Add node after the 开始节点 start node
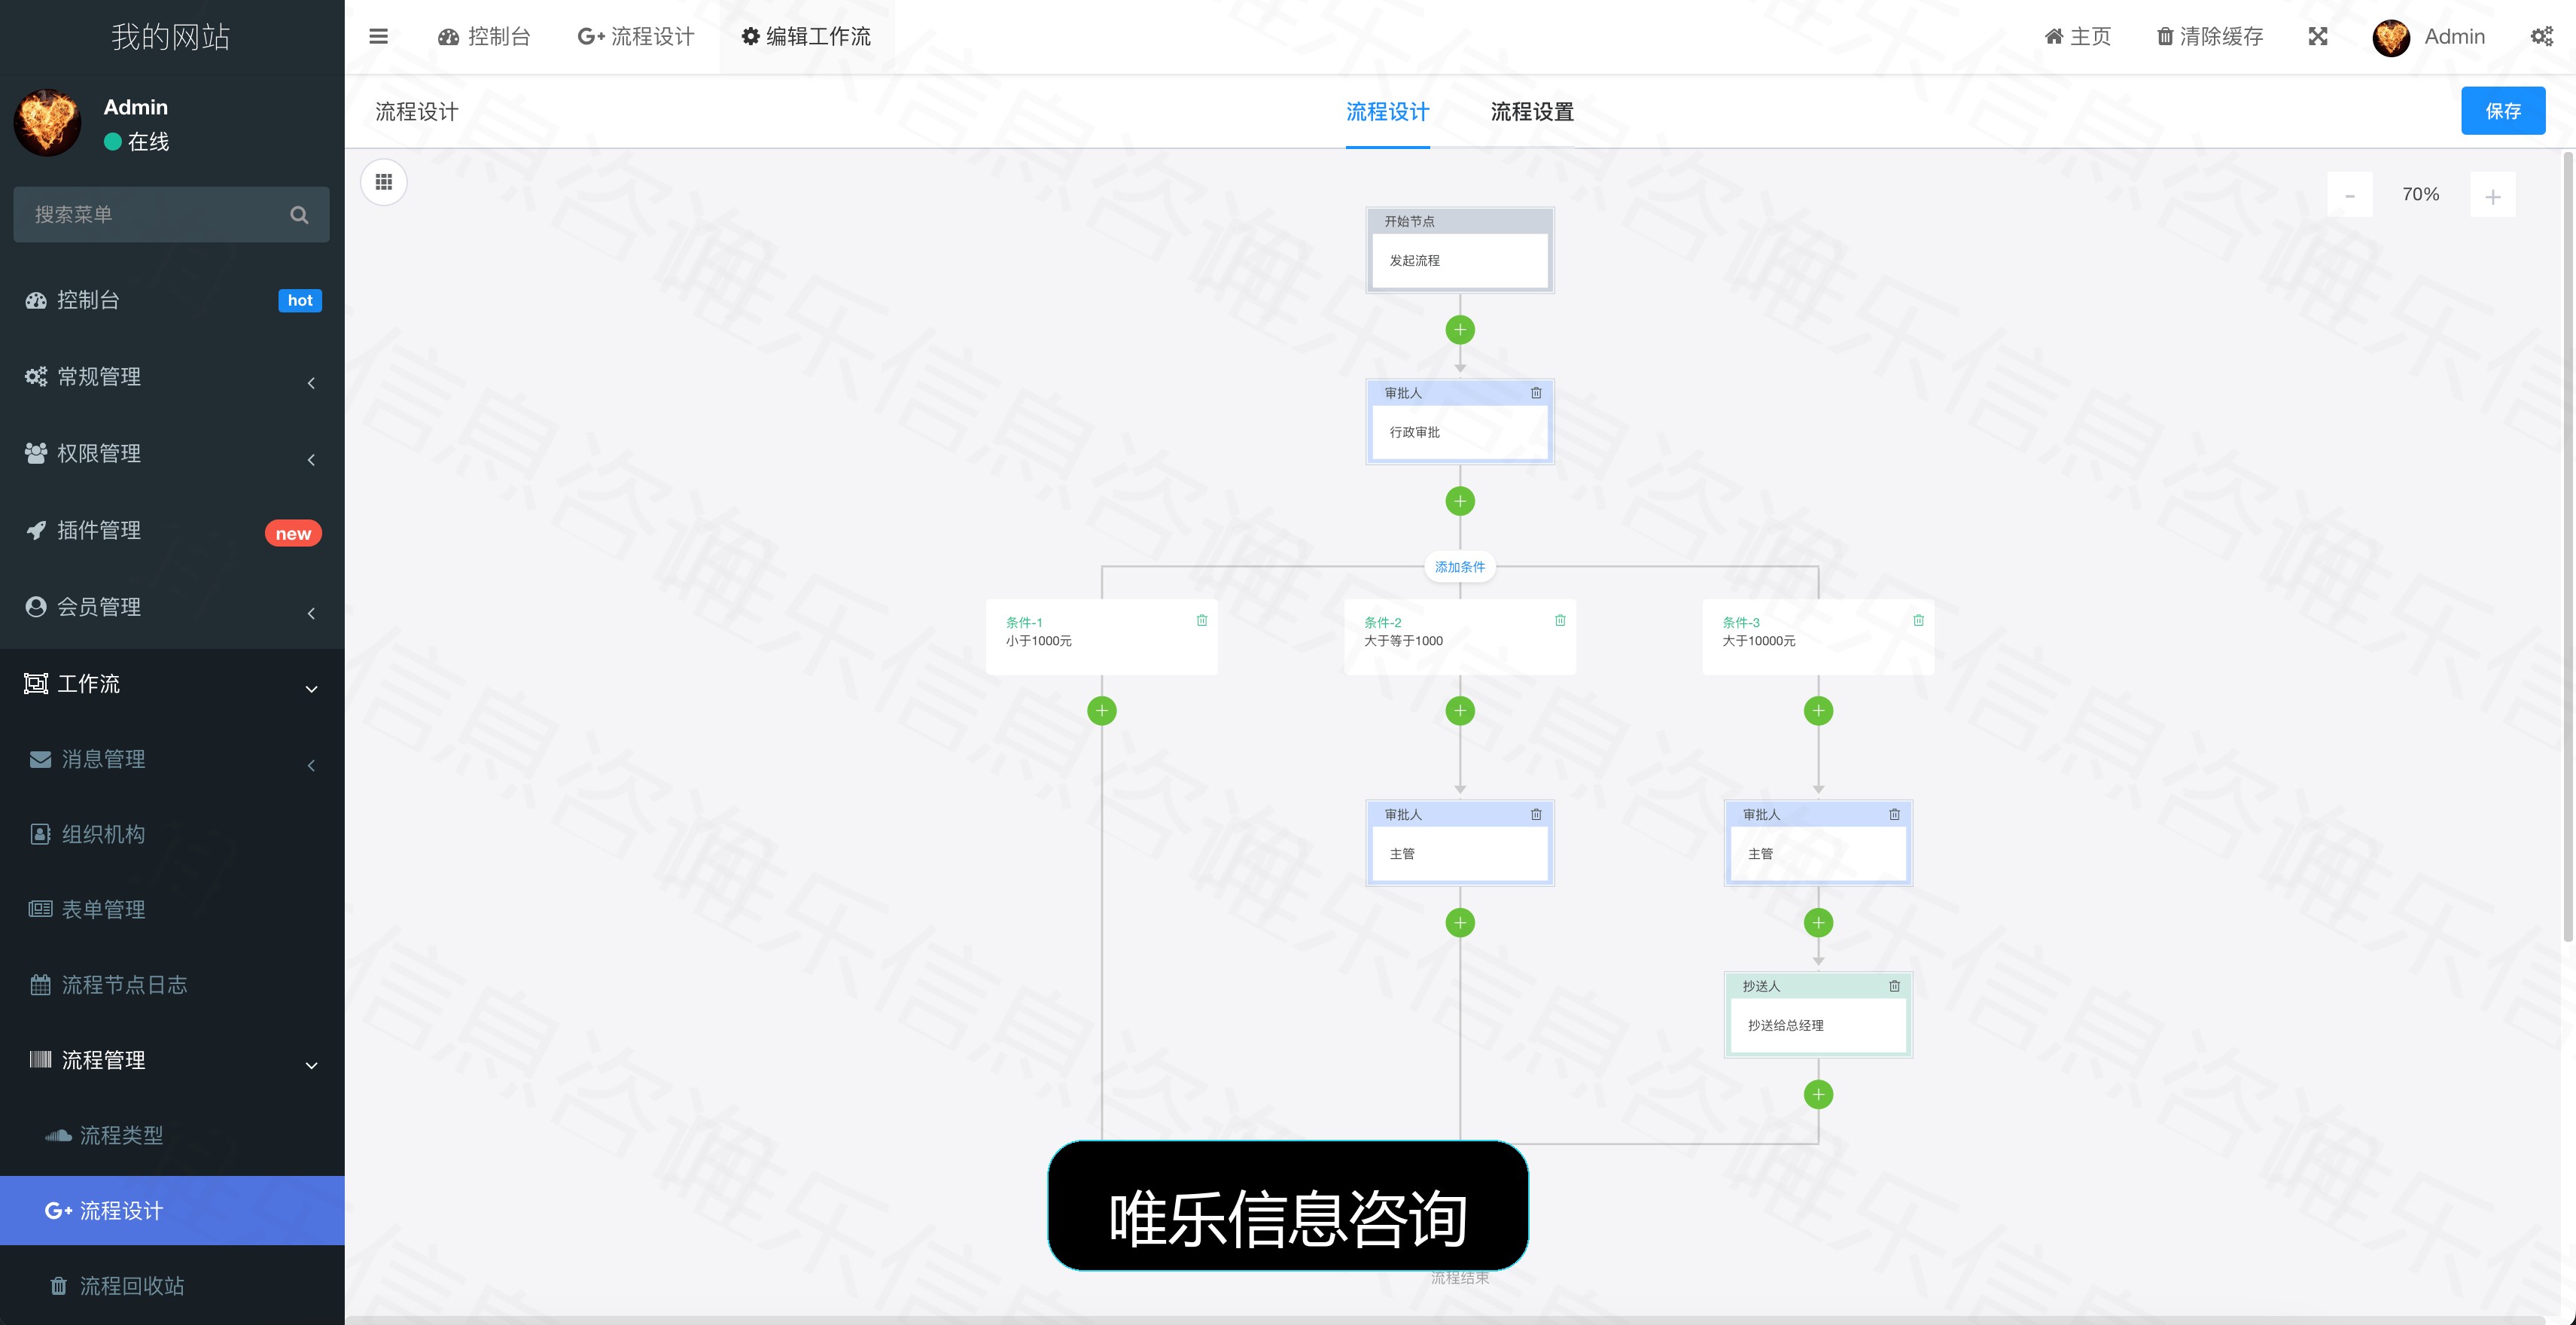Screen dimensions: 2576x1325 1460,330
